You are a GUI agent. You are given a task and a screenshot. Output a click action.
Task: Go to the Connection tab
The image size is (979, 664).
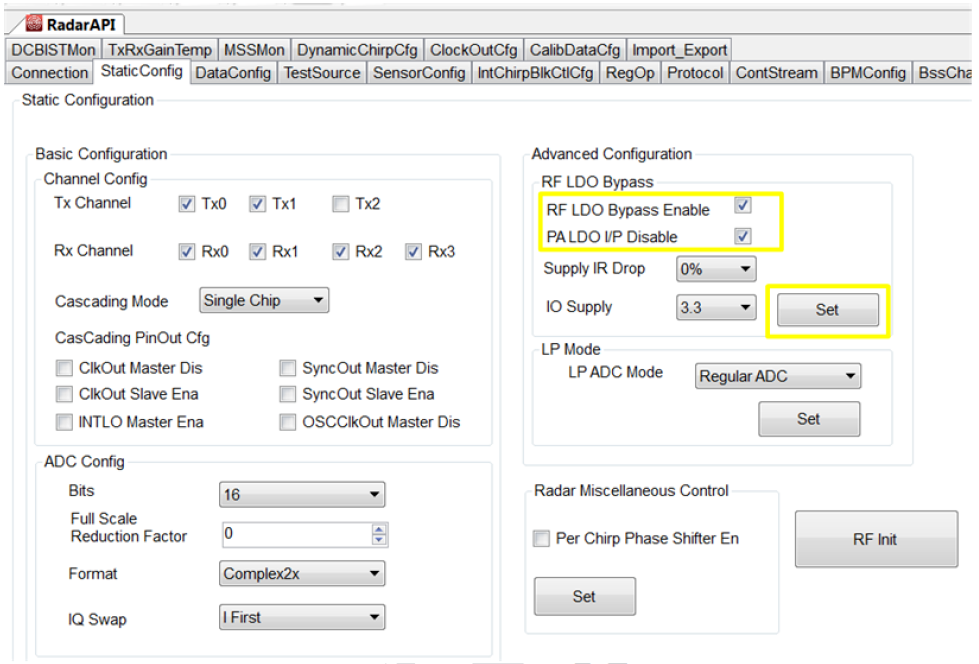50,72
